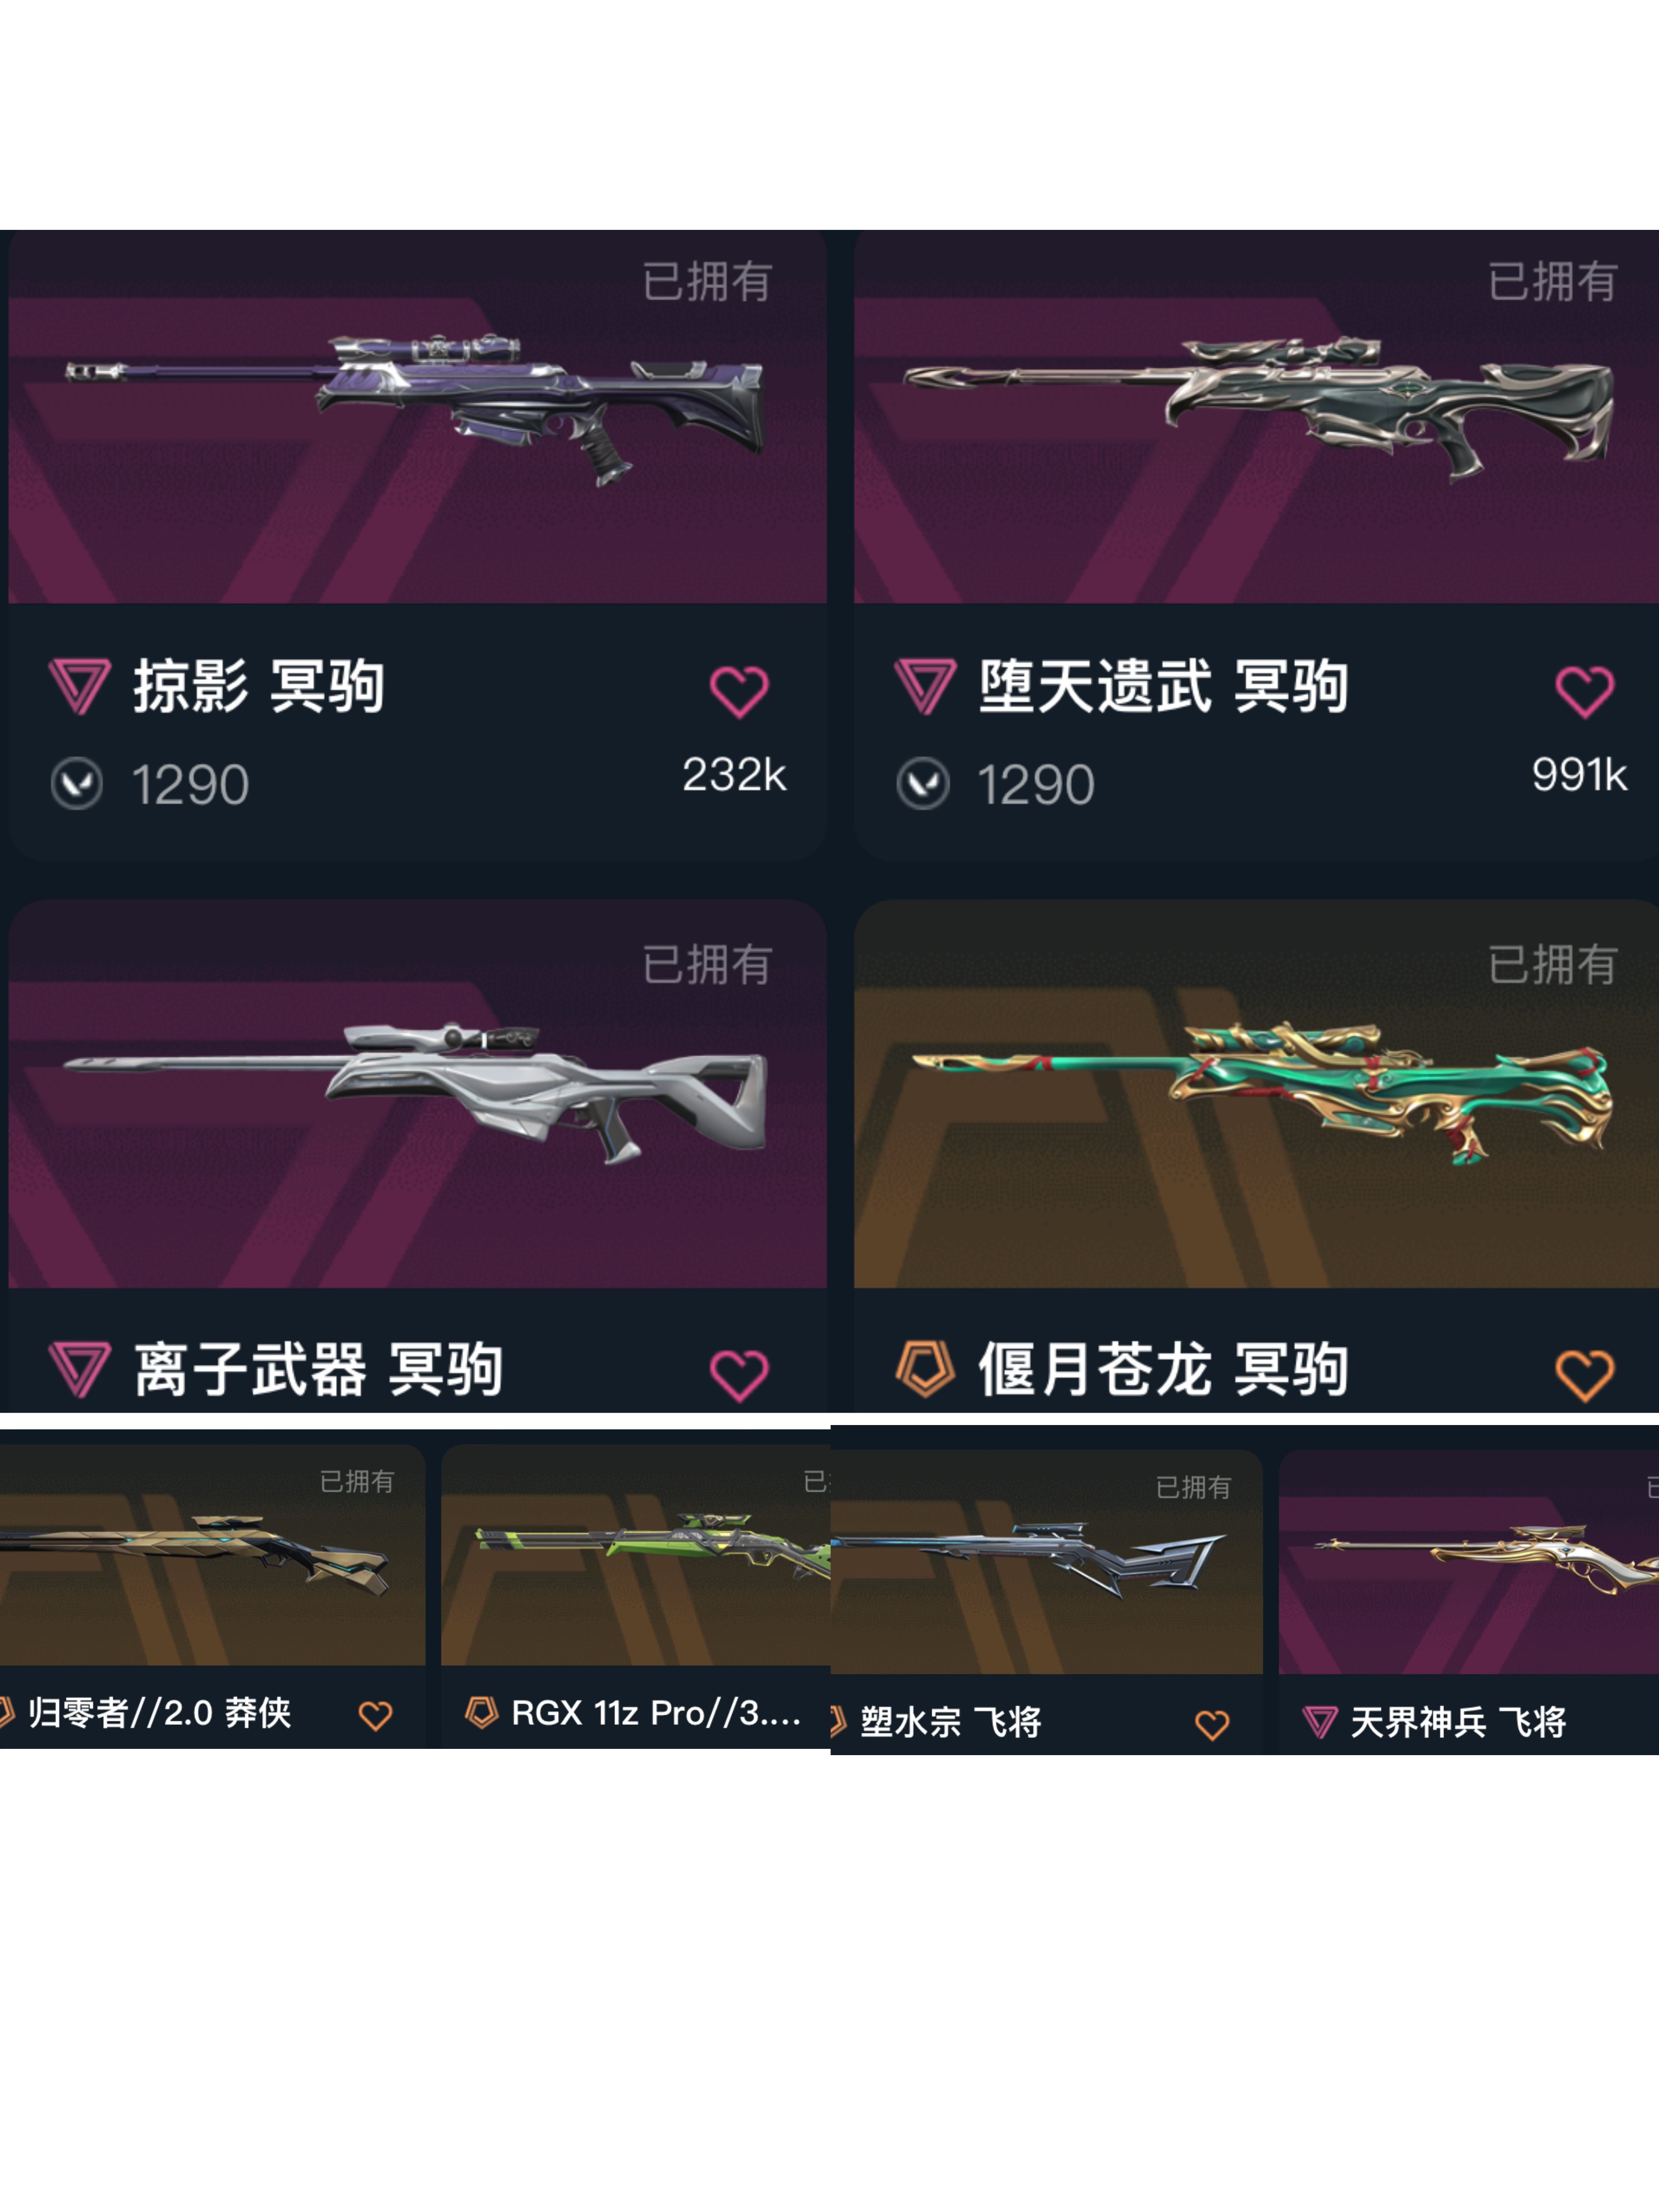Click the VP coin icon under 堕天遗武
This screenshot has height=2212, width=1659.
(x=923, y=783)
